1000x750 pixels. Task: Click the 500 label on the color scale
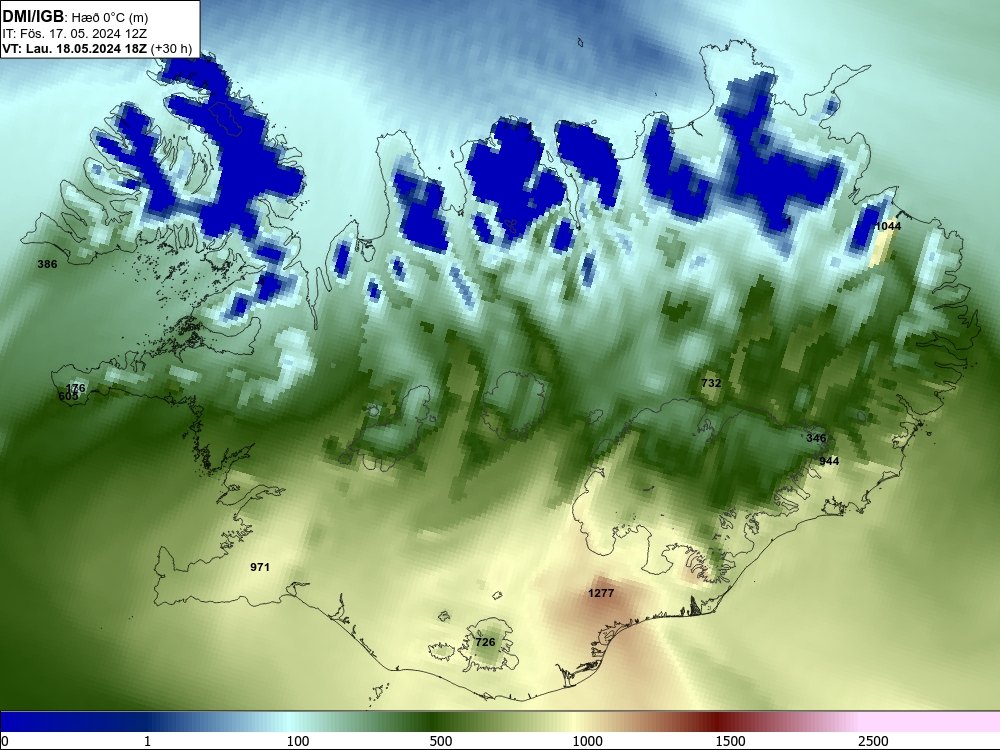pyautogui.click(x=441, y=741)
